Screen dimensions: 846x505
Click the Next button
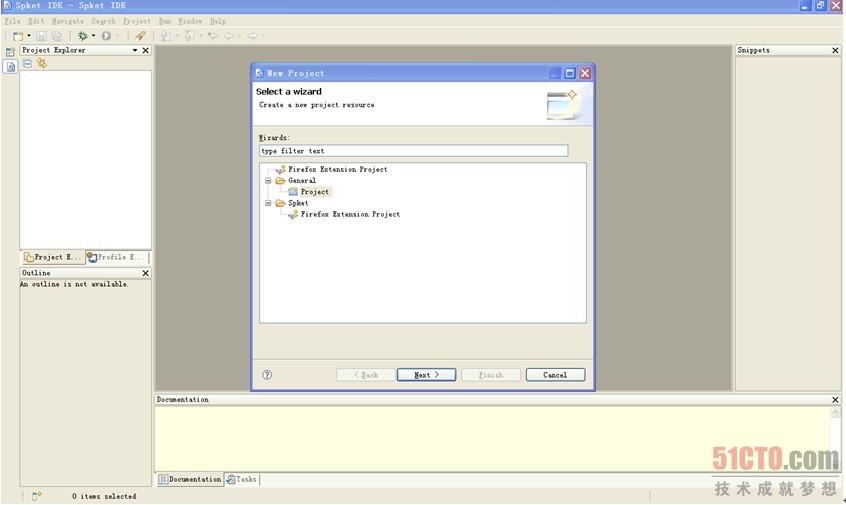pos(426,375)
